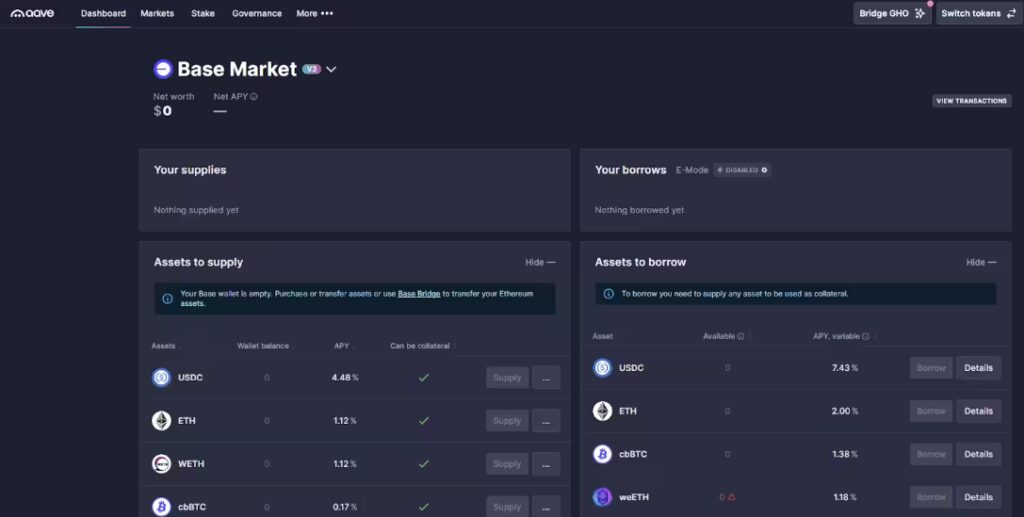This screenshot has height=517, width=1024.
Task: Expand the Base Market selector dropdown
Action: [331, 69]
